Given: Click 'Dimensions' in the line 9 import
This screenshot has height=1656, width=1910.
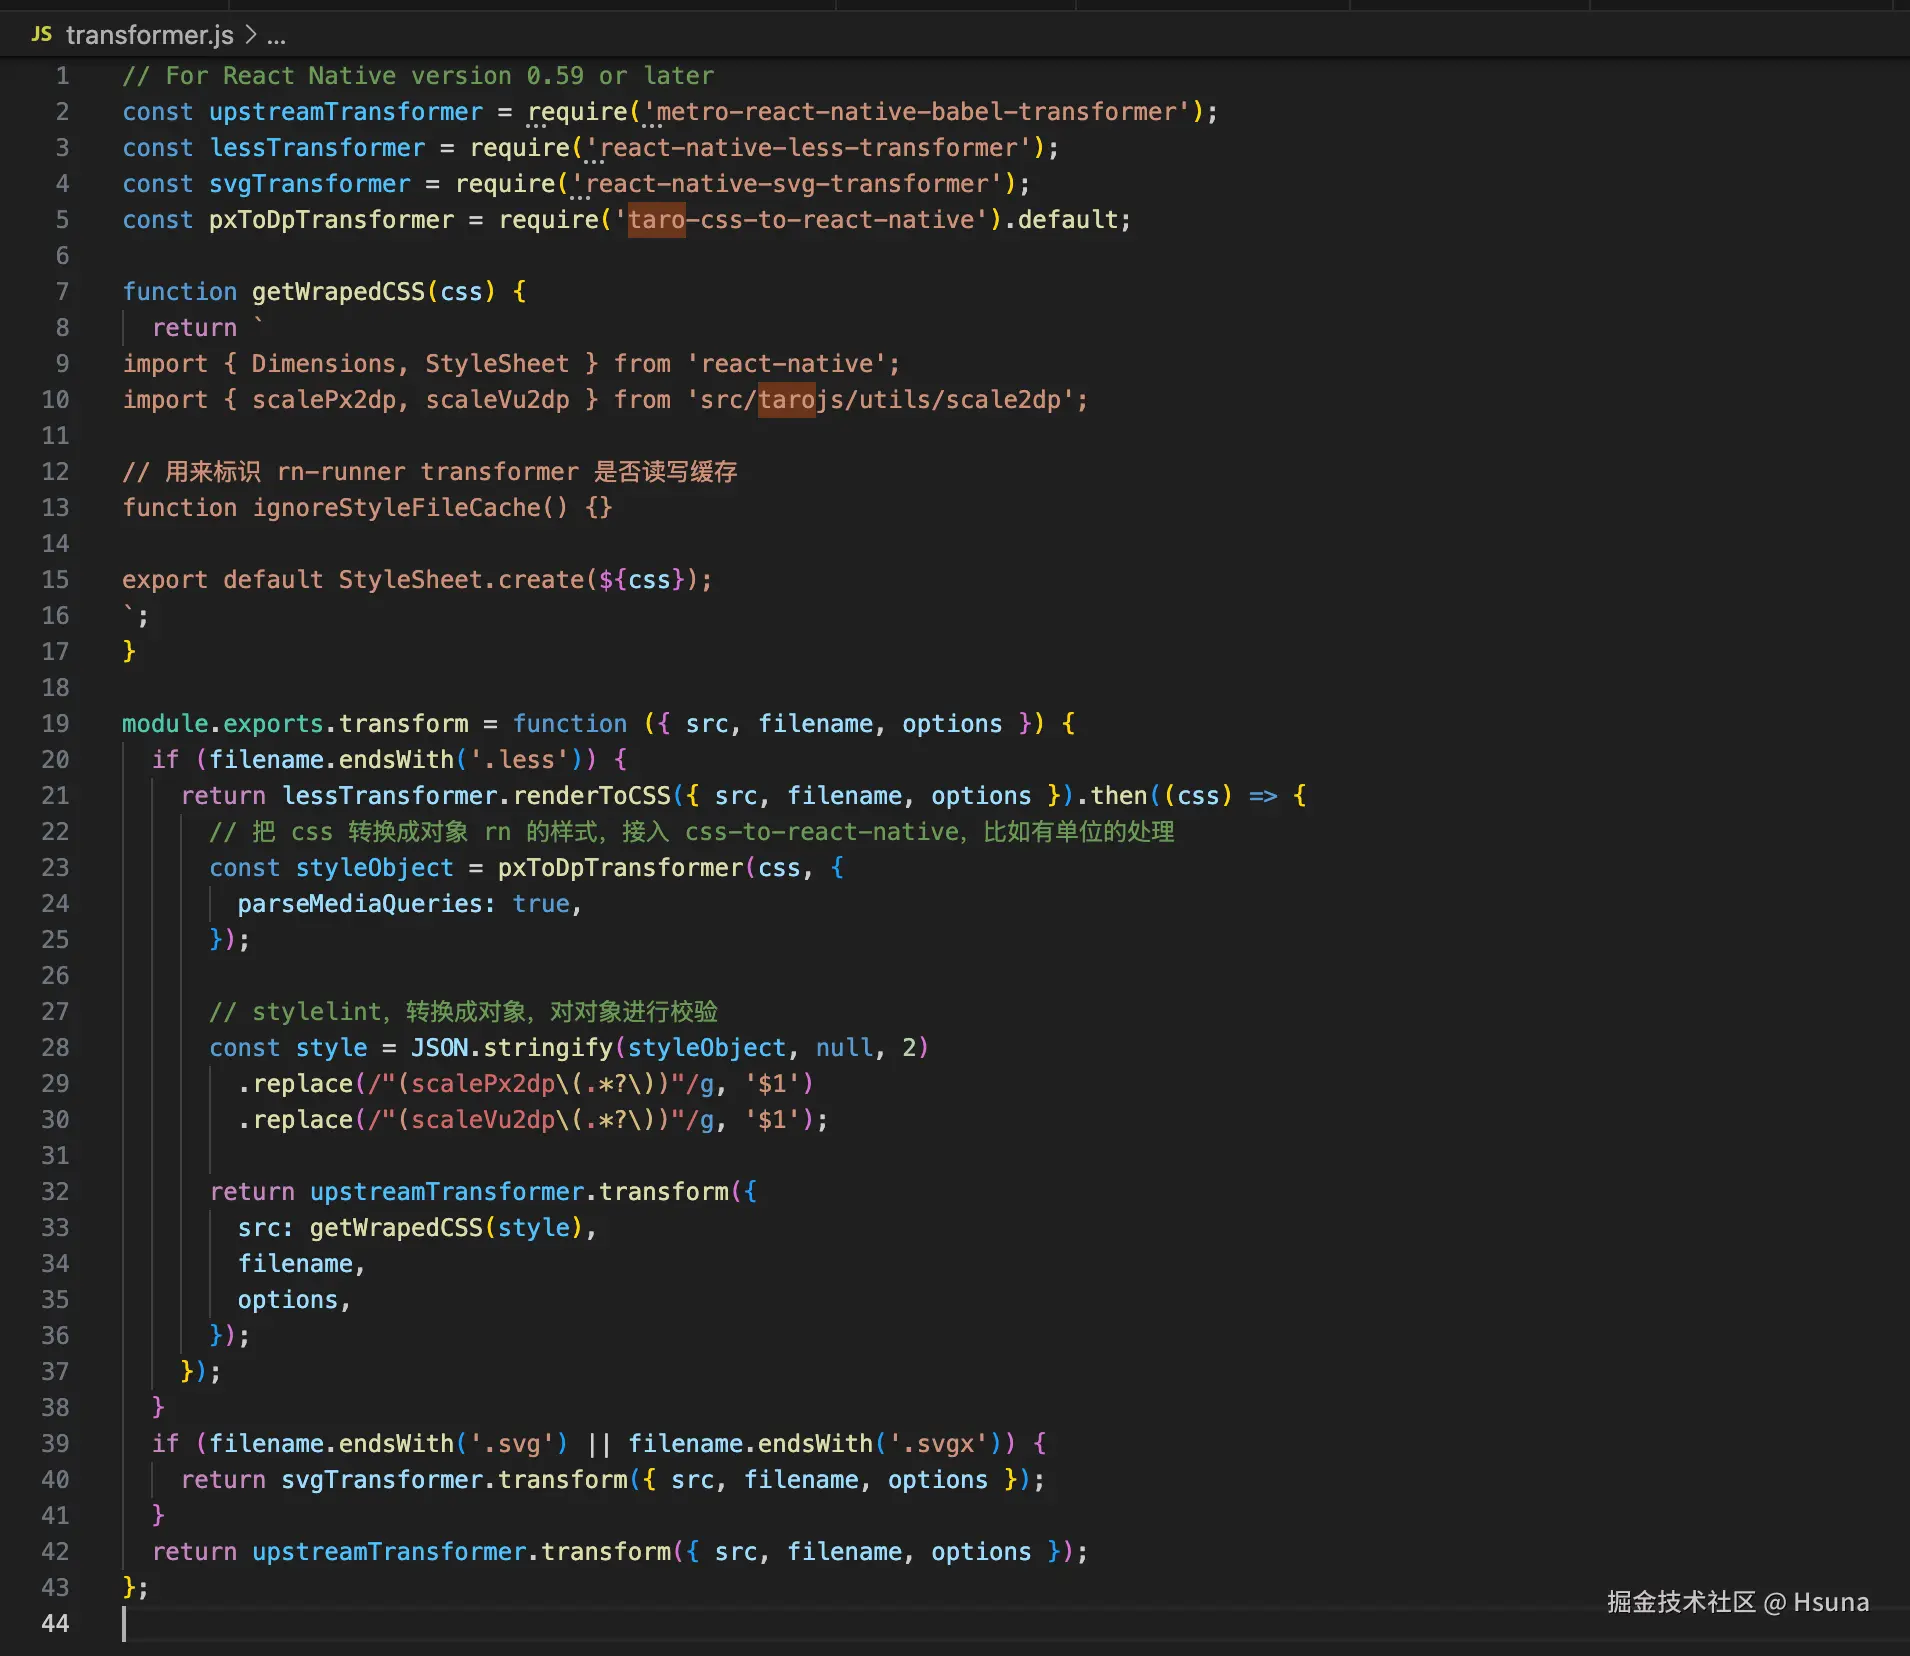Looking at the screenshot, I should 324,364.
